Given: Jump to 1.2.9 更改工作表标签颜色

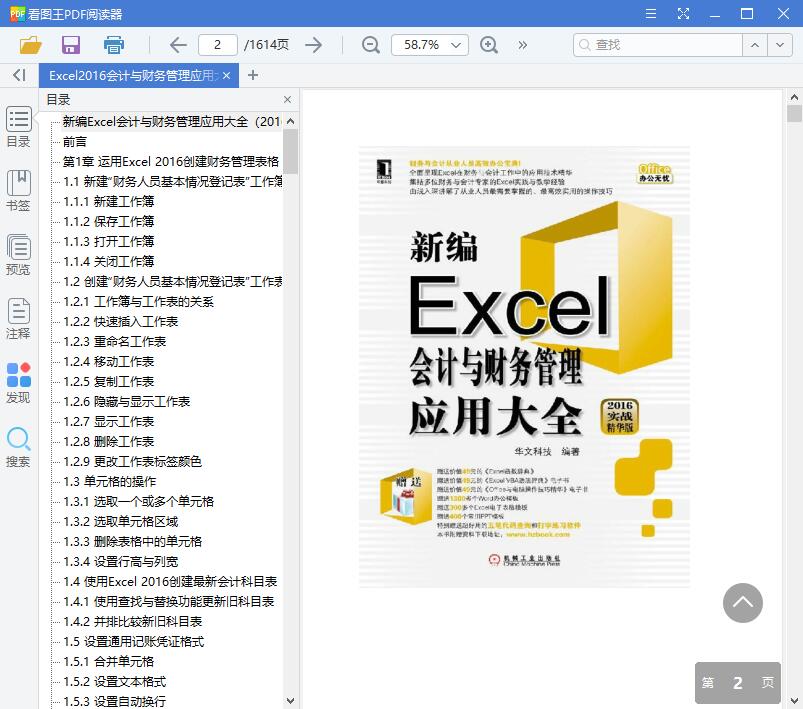Looking at the screenshot, I should click(133, 461).
